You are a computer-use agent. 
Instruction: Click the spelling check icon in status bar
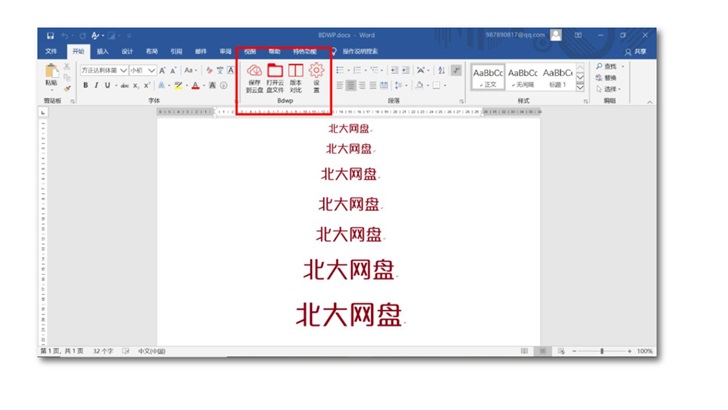pyautogui.click(x=126, y=351)
